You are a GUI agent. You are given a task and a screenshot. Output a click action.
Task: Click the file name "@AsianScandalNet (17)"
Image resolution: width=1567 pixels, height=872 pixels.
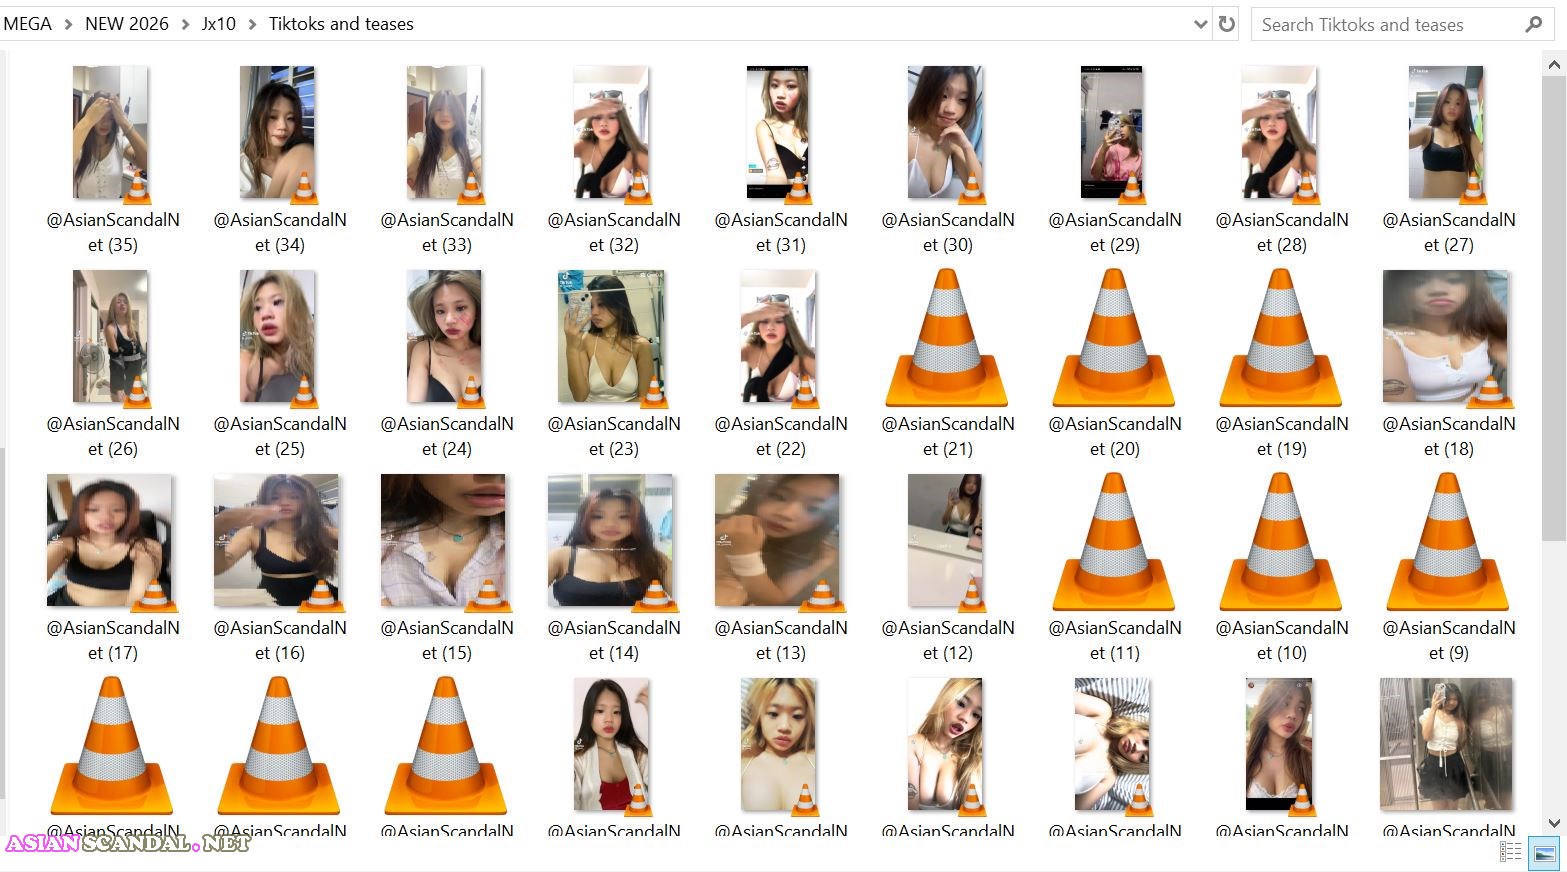pos(113,640)
